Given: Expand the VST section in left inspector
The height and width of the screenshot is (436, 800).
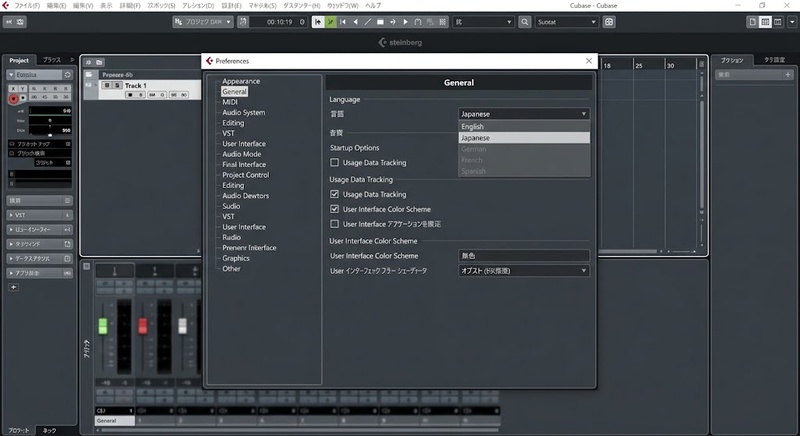Looking at the screenshot, I should tap(39, 215).
